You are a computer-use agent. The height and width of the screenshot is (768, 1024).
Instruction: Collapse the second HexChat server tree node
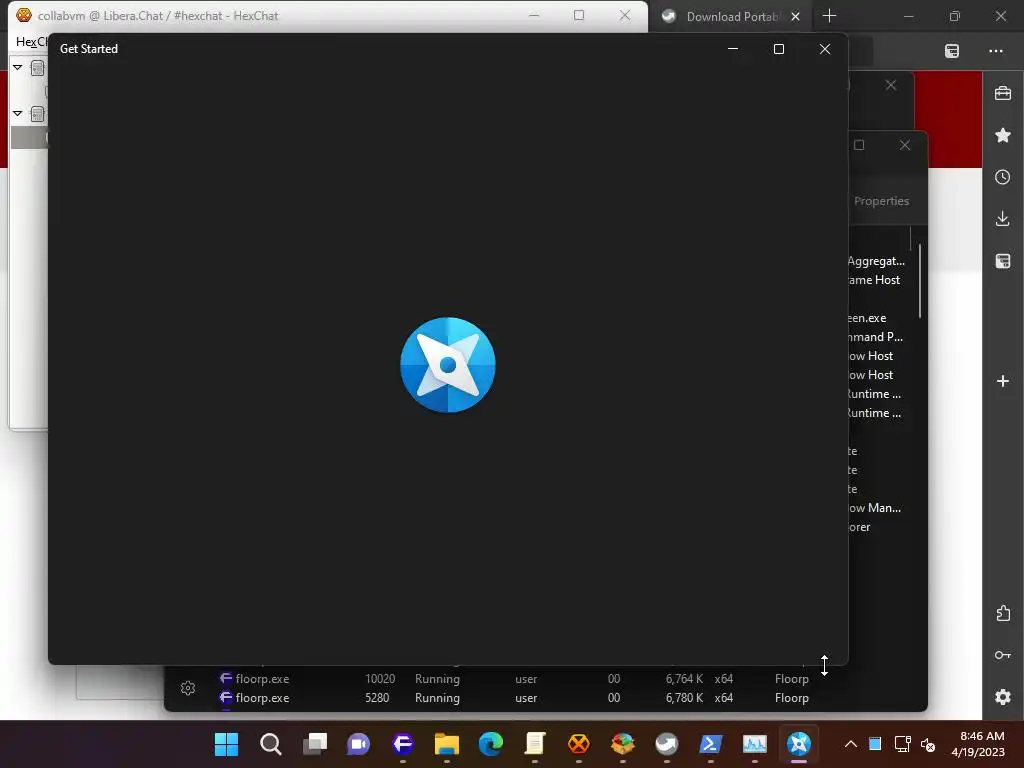click(x=18, y=113)
